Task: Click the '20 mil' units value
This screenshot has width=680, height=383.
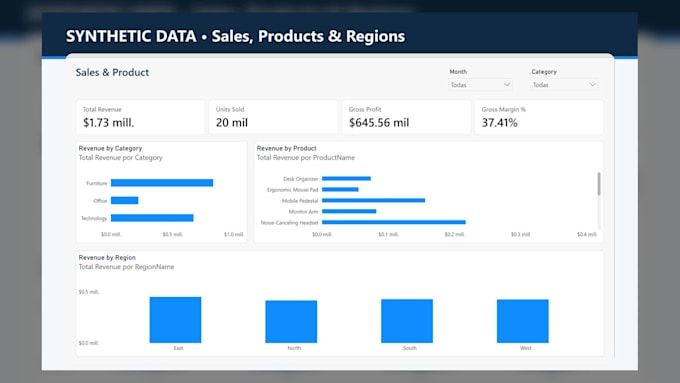Action: 232,123
